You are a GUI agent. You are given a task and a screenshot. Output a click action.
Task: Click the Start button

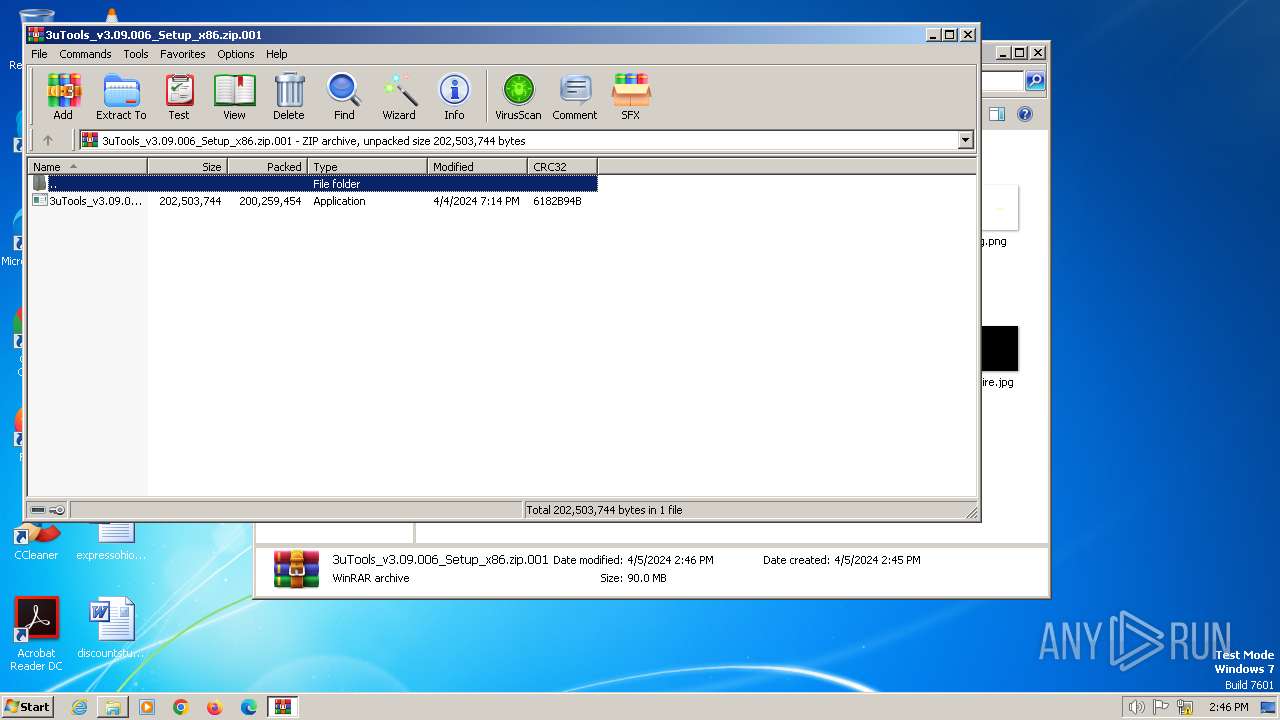[28, 706]
